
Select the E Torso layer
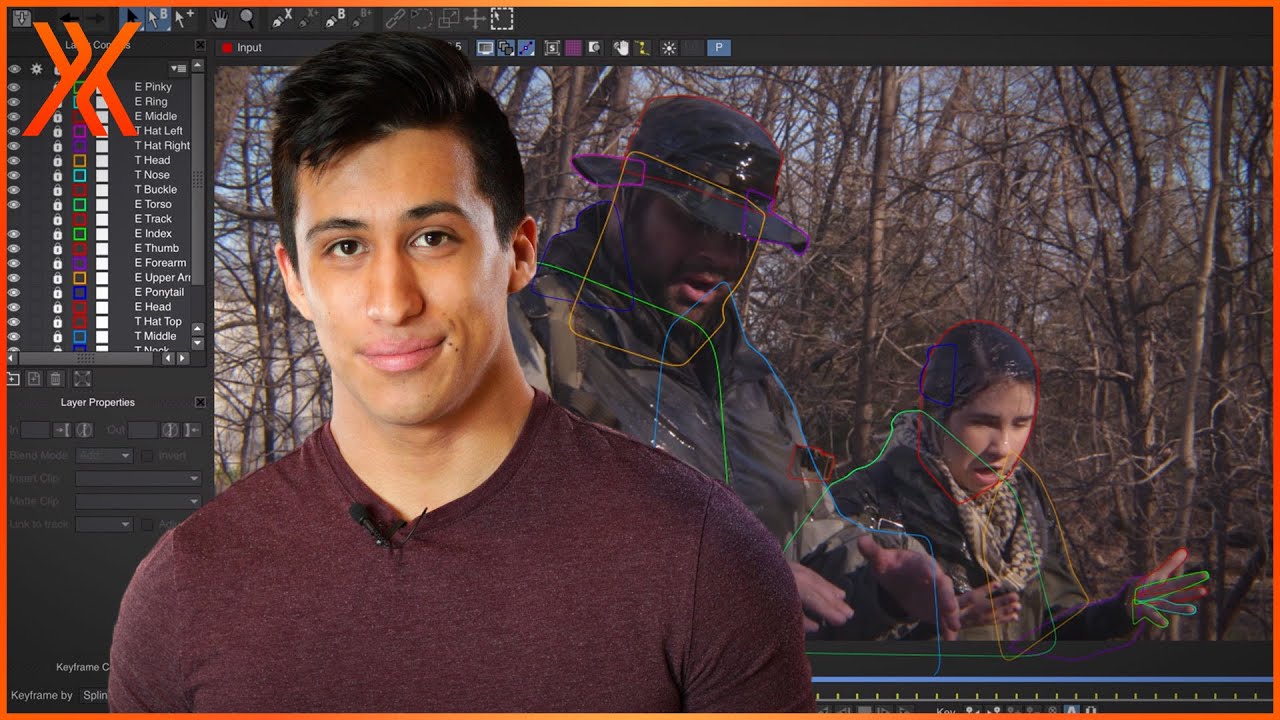click(153, 204)
